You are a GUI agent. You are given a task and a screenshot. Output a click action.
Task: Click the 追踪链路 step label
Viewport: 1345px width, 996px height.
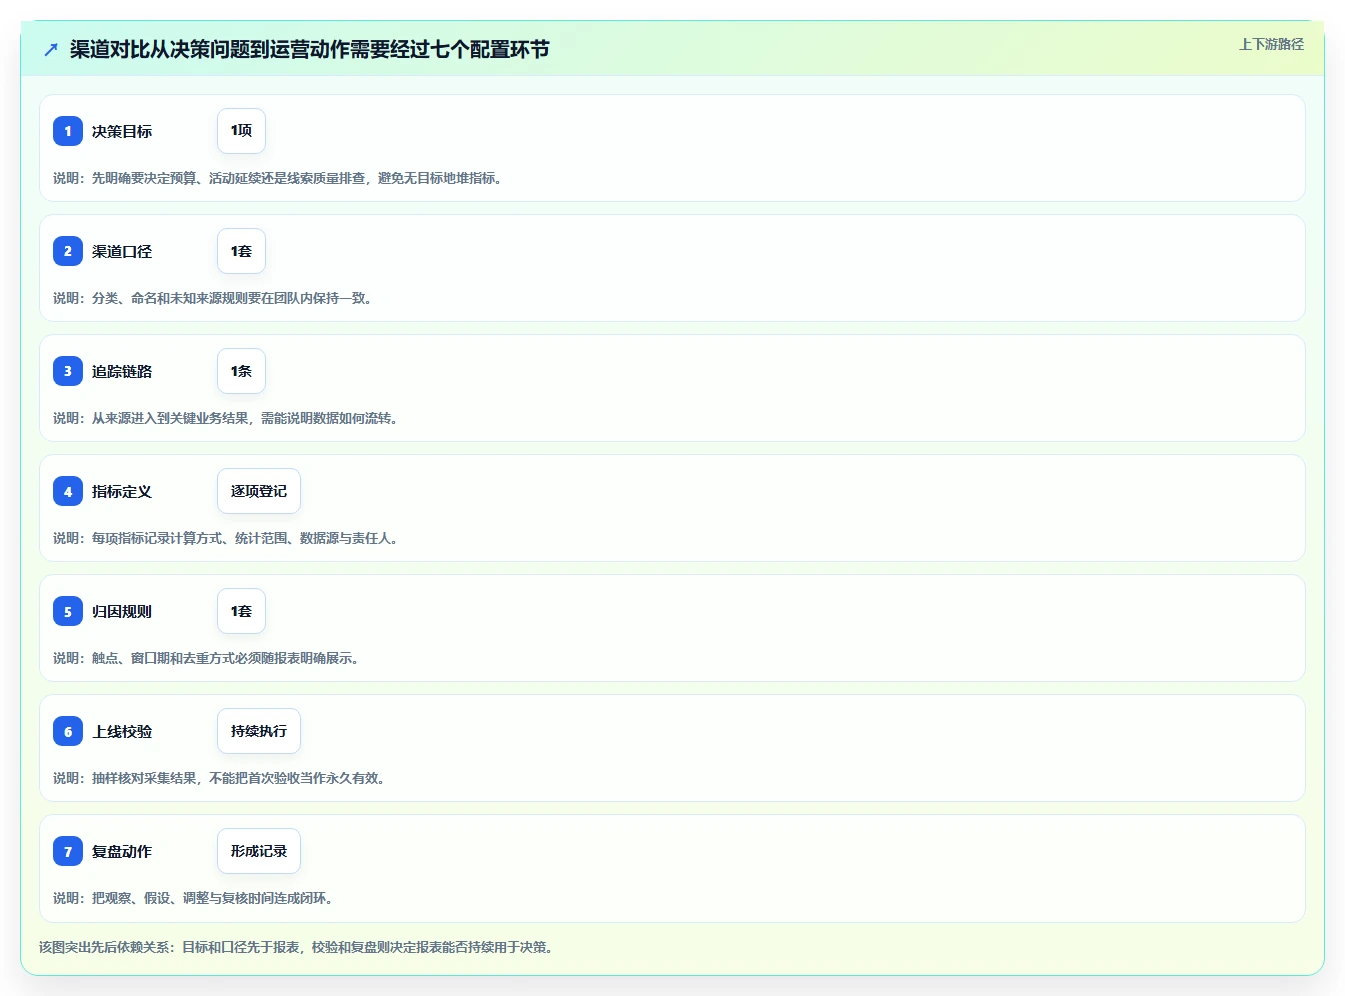coord(122,371)
